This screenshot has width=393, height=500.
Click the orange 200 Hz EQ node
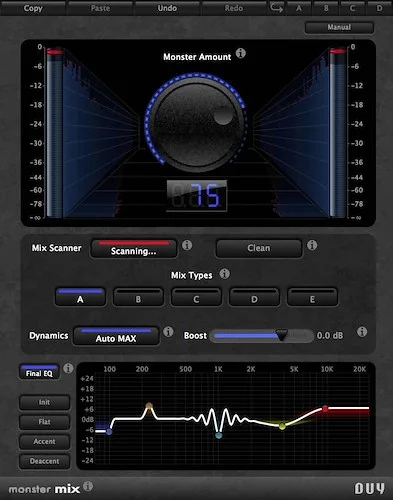pyautogui.click(x=149, y=406)
